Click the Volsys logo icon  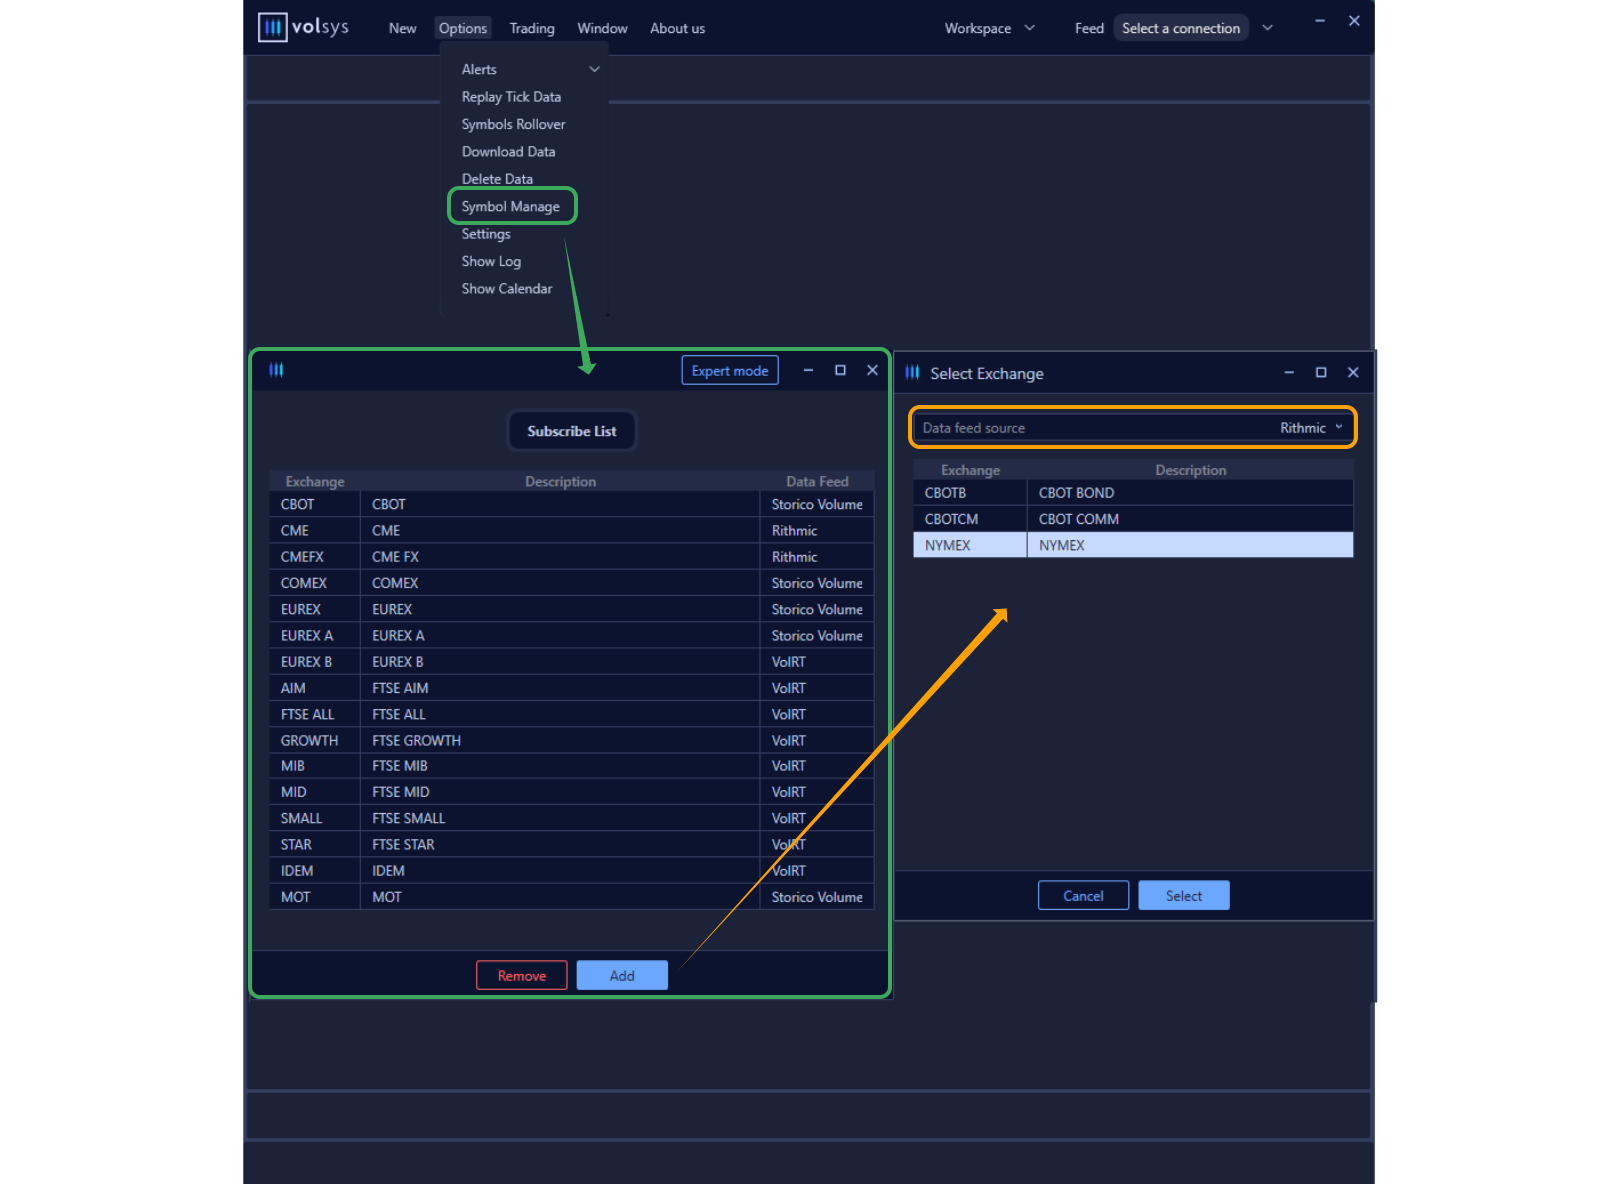coord(272,27)
